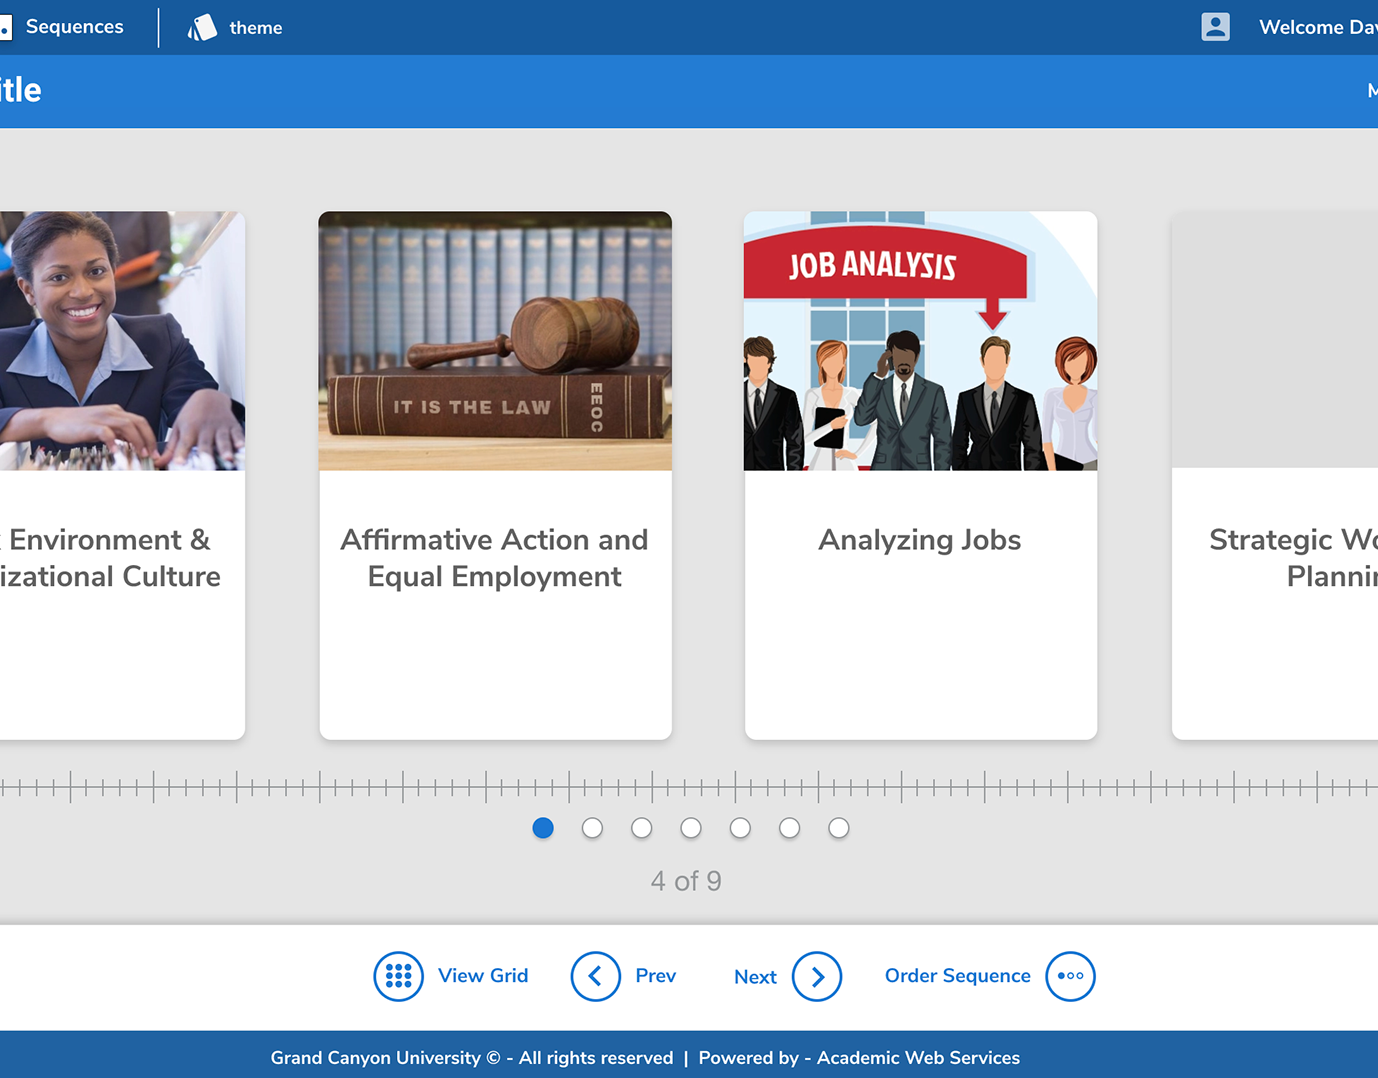Click the Environment & Organizational Culture title
Image resolution: width=1378 pixels, height=1078 pixels.
pyautogui.click(x=110, y=558)
